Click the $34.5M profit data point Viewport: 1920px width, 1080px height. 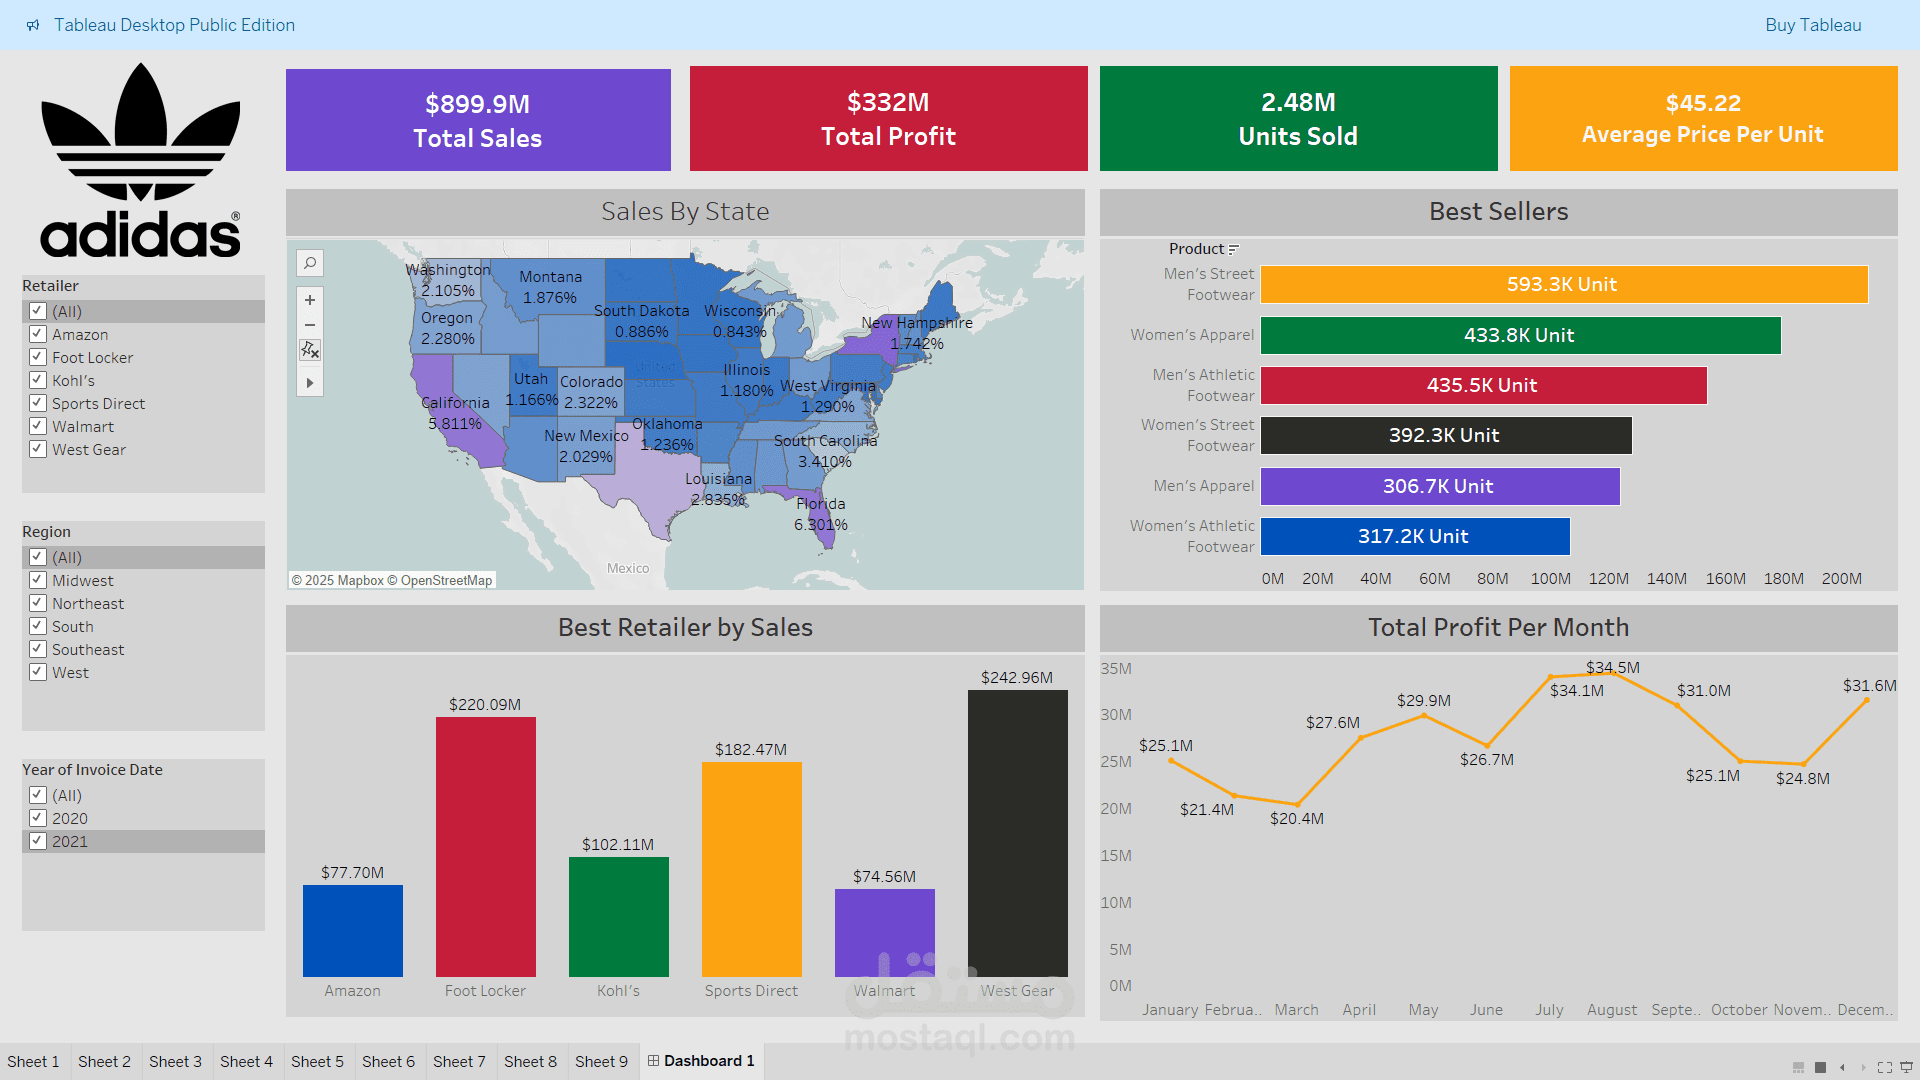1613,674
